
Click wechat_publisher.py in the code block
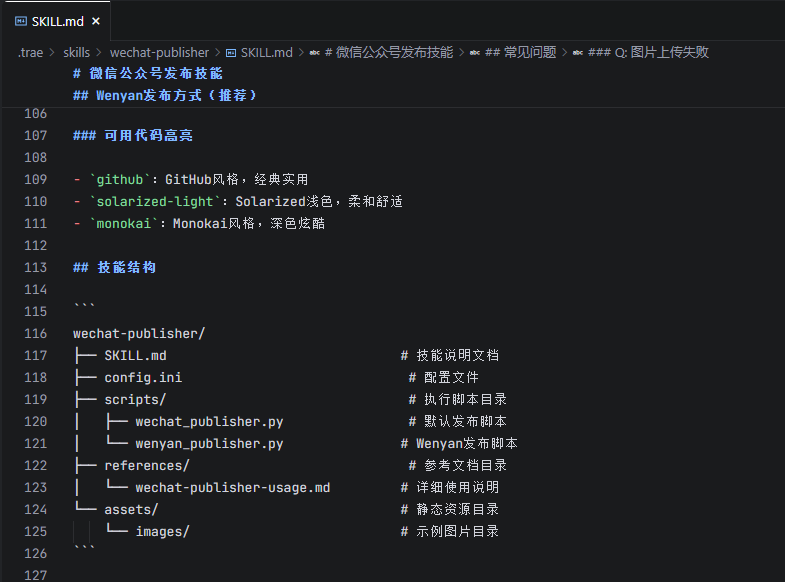tap(209, 421)
